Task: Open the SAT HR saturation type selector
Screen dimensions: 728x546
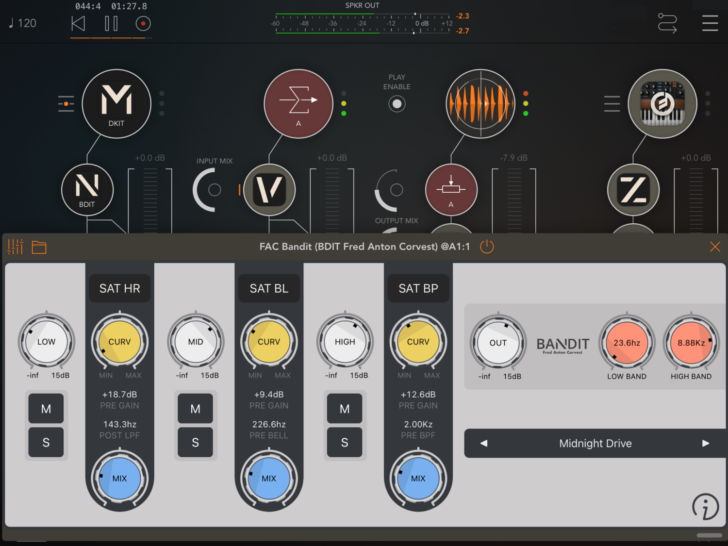Action: (x=120, y=288)
